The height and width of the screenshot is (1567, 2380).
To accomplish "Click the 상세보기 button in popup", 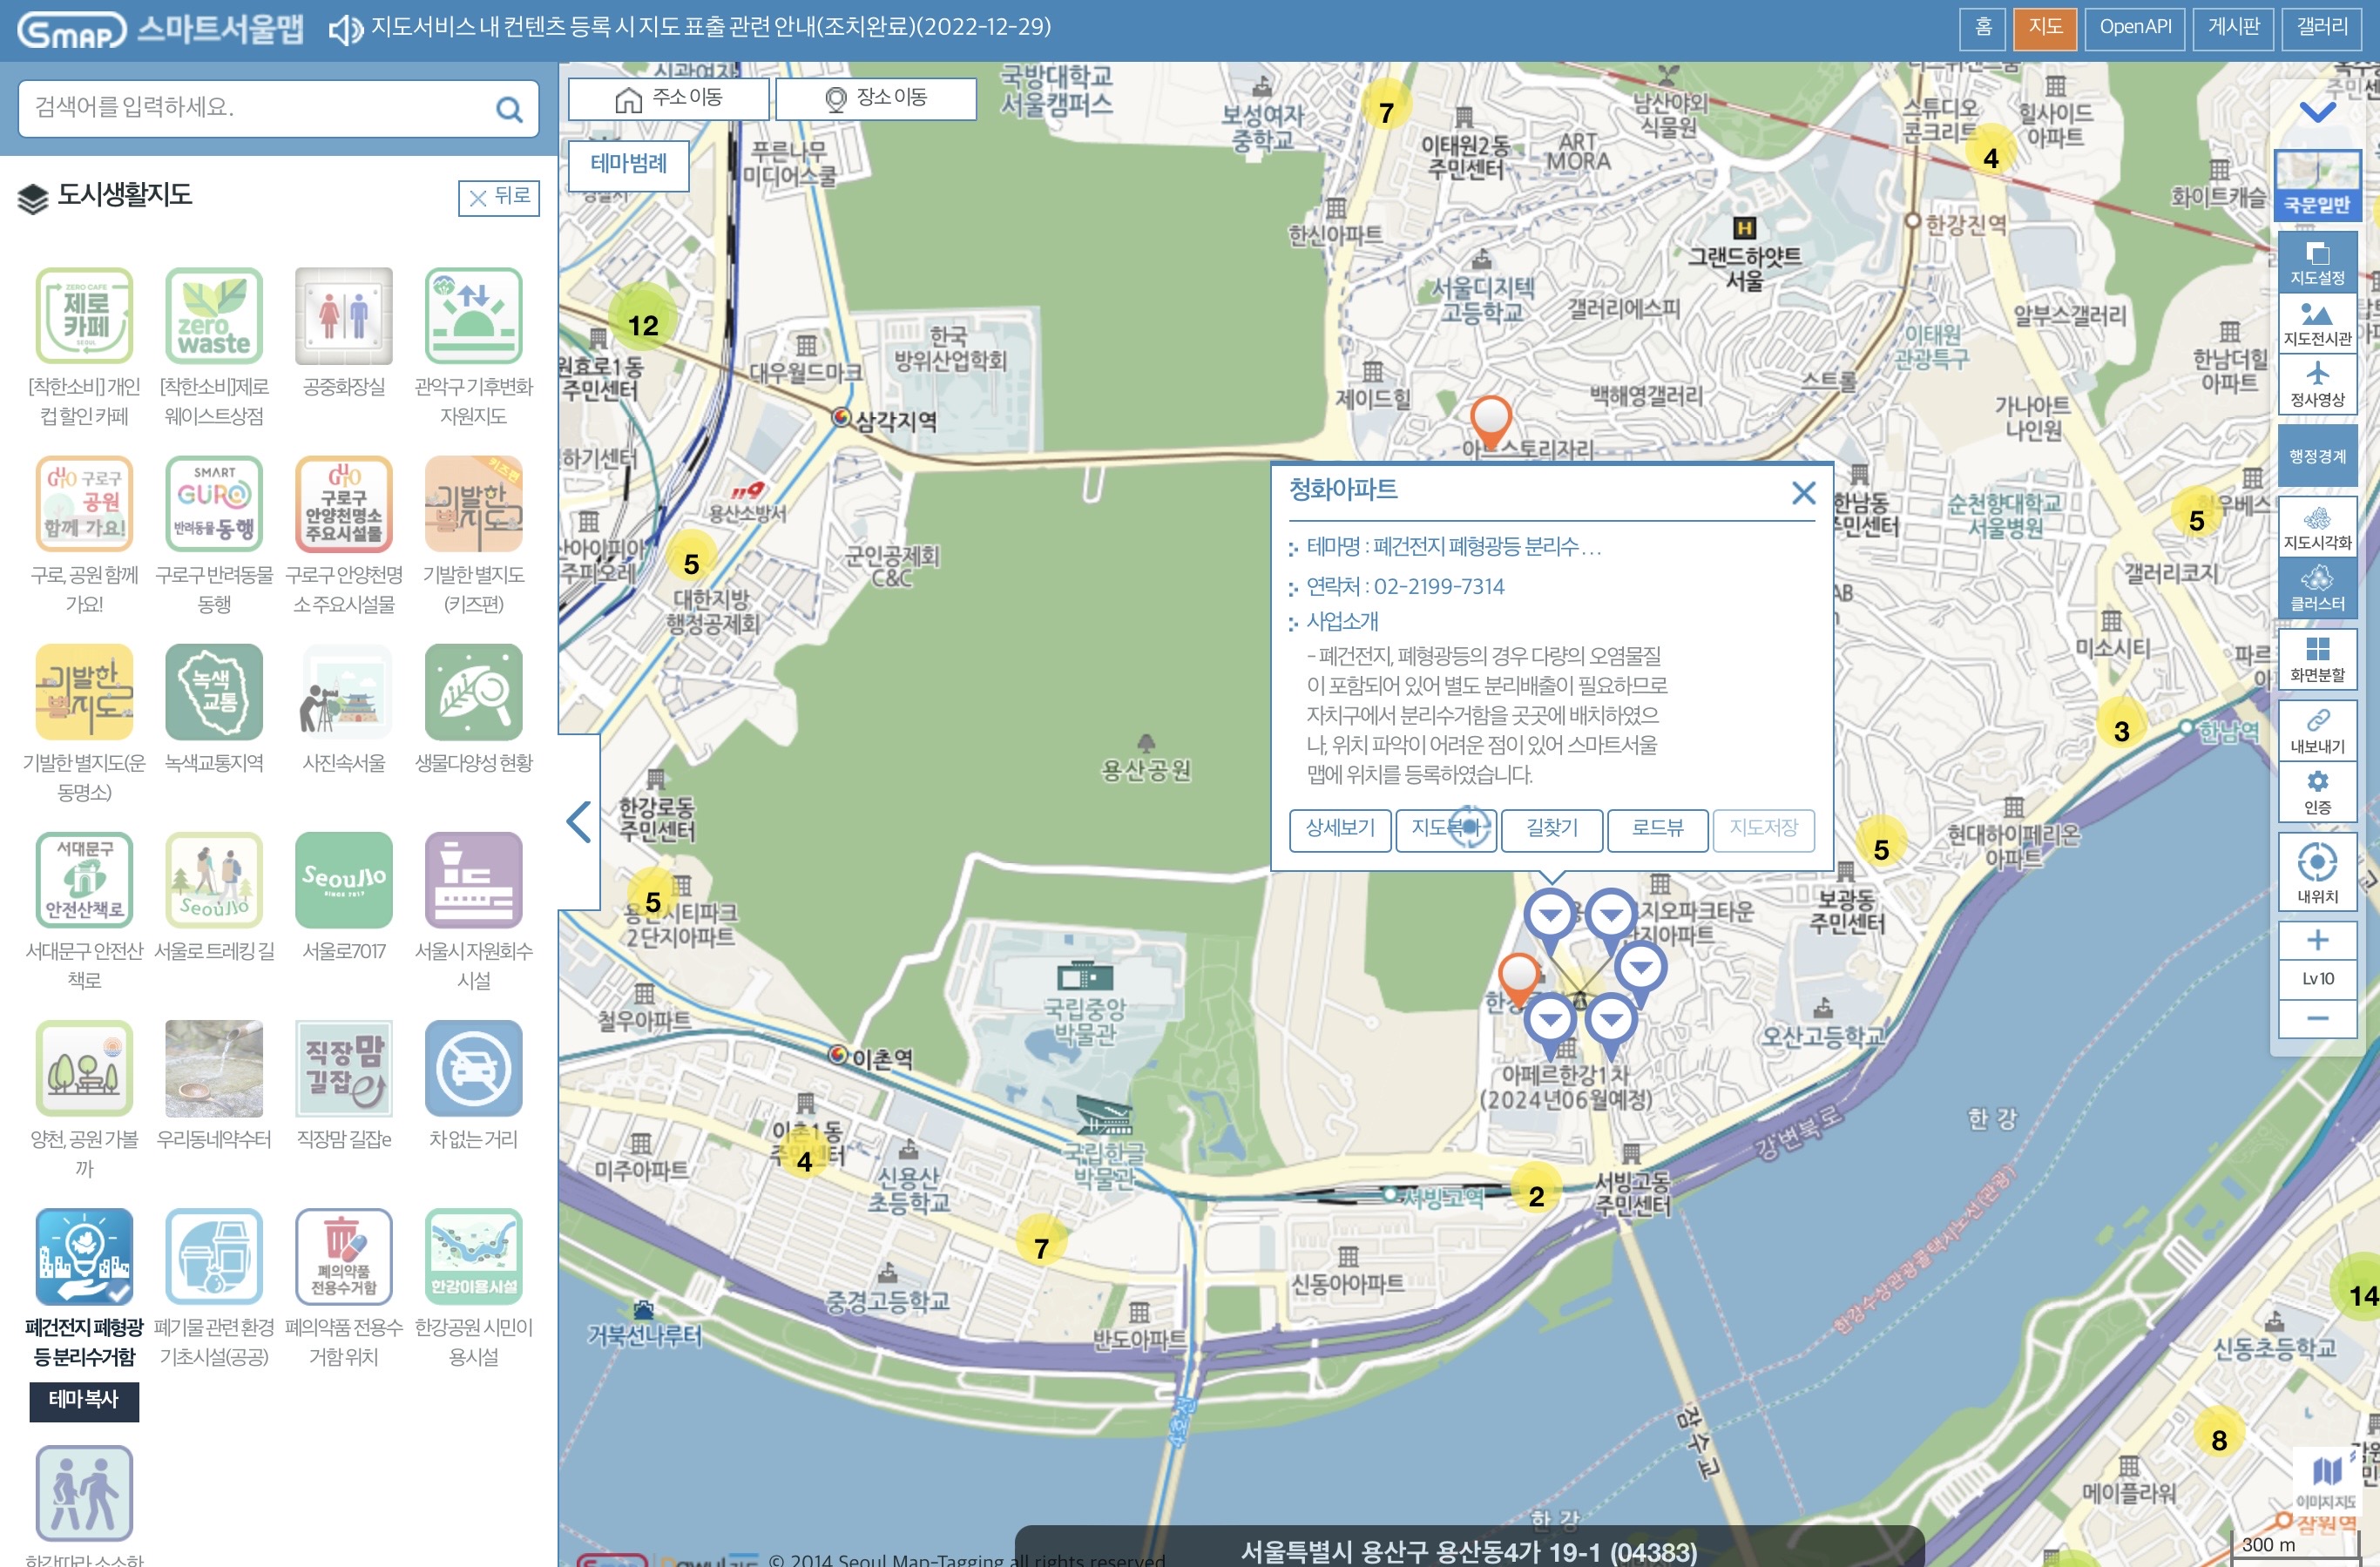I will (x=1340, y=829).
